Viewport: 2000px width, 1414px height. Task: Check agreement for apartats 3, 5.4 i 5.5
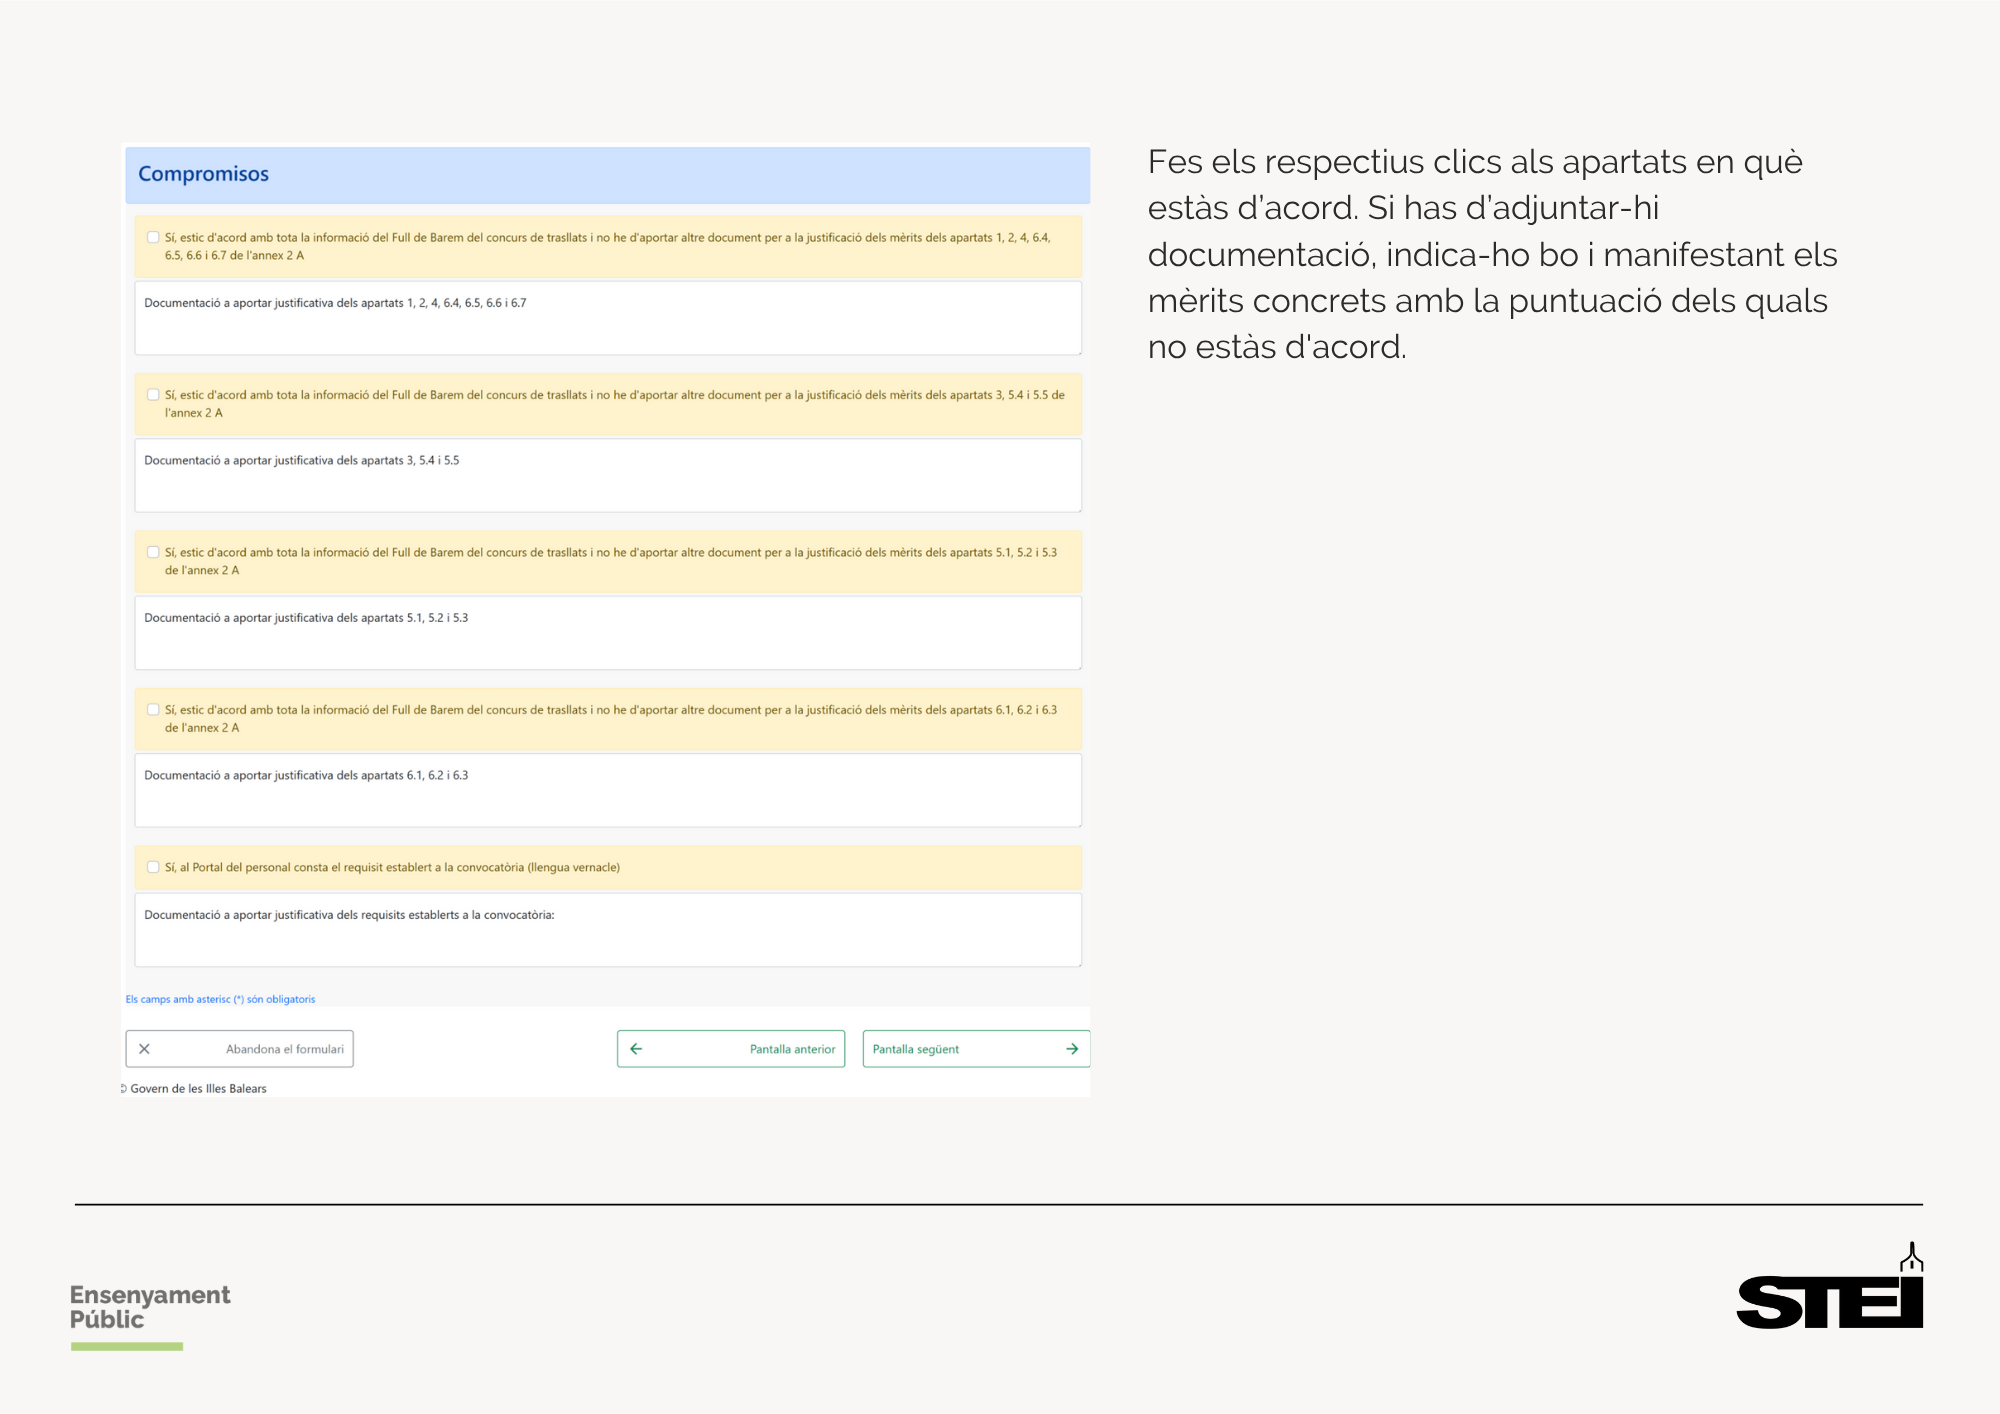click(153, 395)
